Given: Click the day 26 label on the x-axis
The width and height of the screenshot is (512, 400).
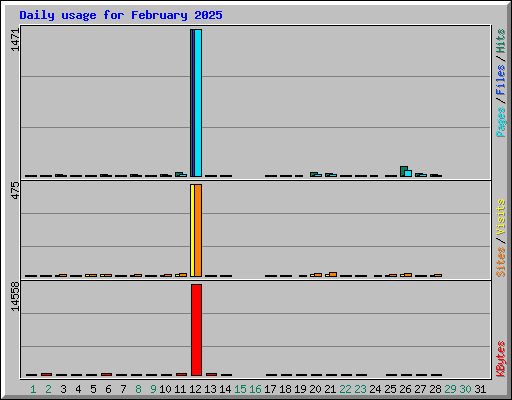Looking at the screenshot, I should pos(405,389).
